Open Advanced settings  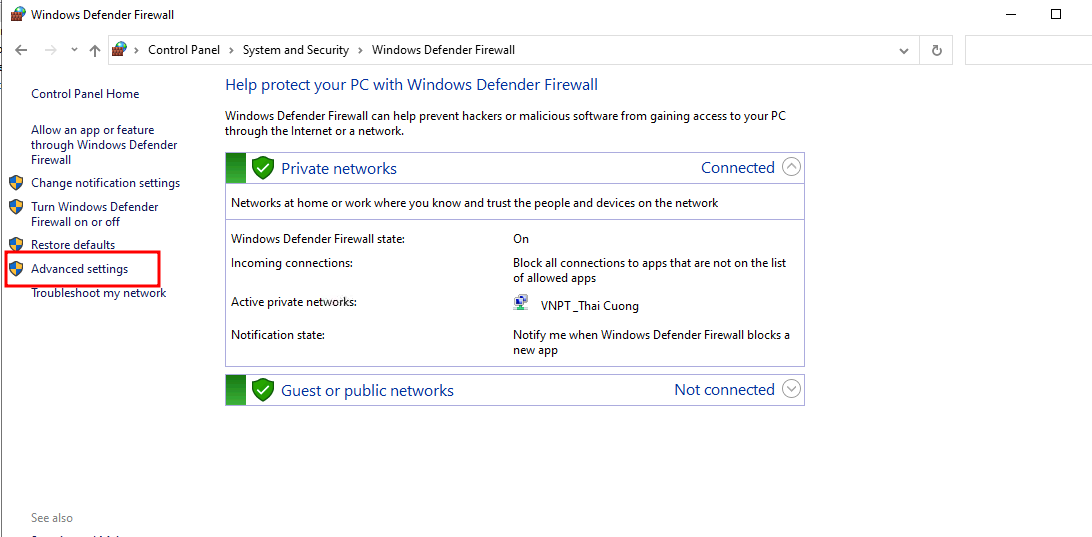[x=79, y=269]
